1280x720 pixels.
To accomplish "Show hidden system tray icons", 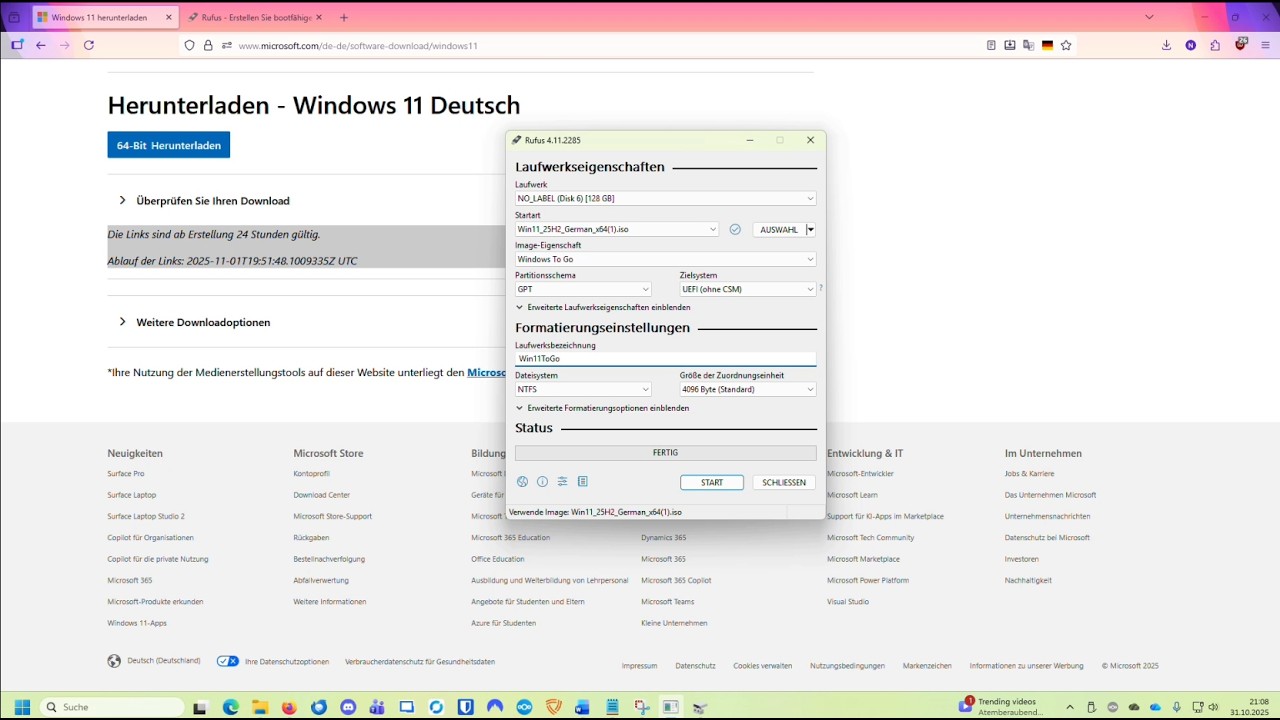I will click(x=1070, y=707).
